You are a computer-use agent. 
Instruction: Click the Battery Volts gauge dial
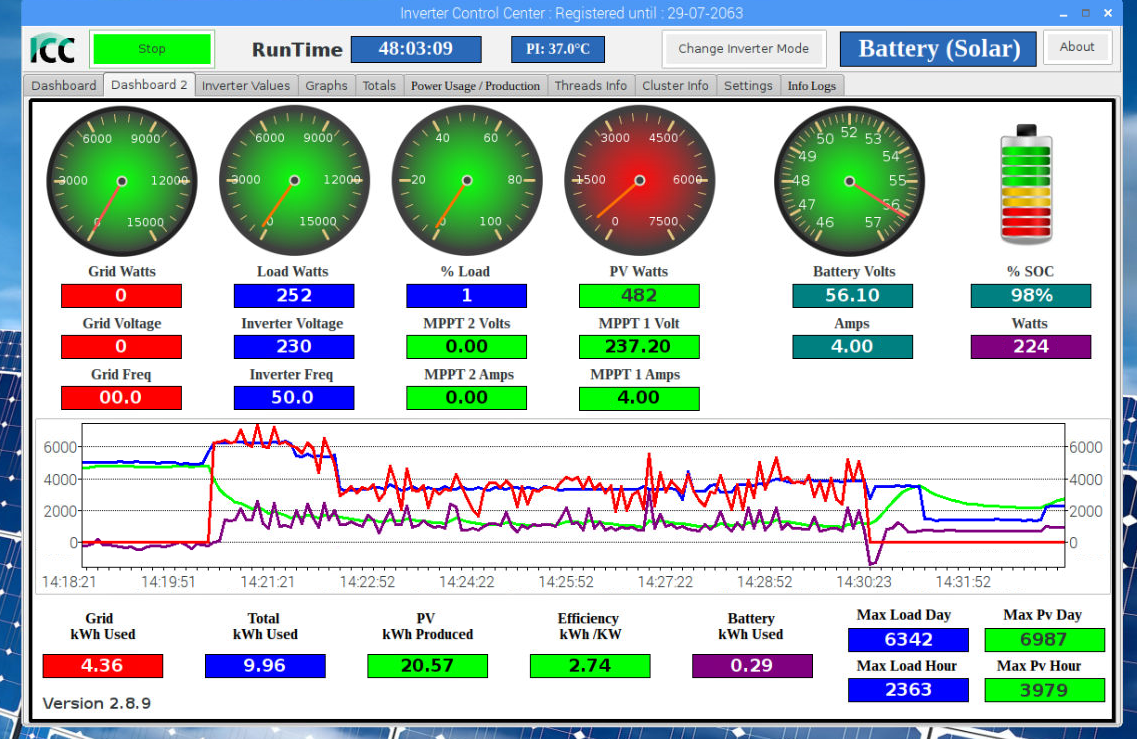point(849,181)
